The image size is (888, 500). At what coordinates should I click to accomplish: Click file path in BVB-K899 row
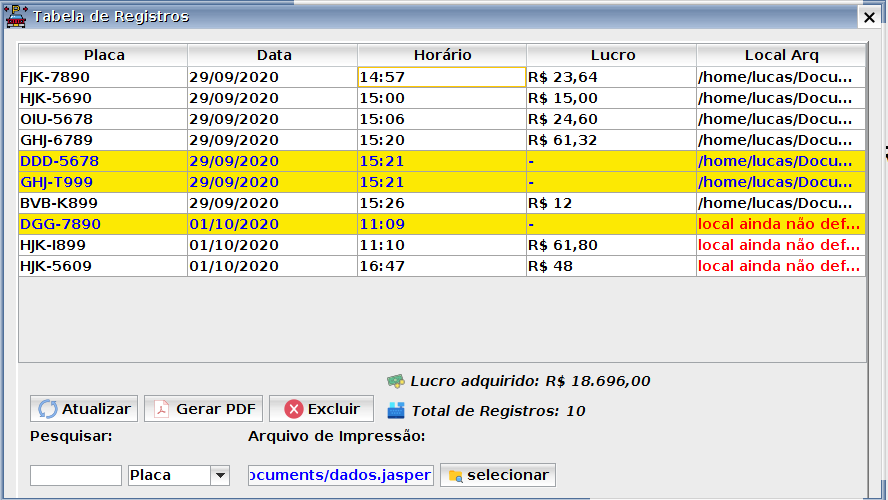pos(781,203)
